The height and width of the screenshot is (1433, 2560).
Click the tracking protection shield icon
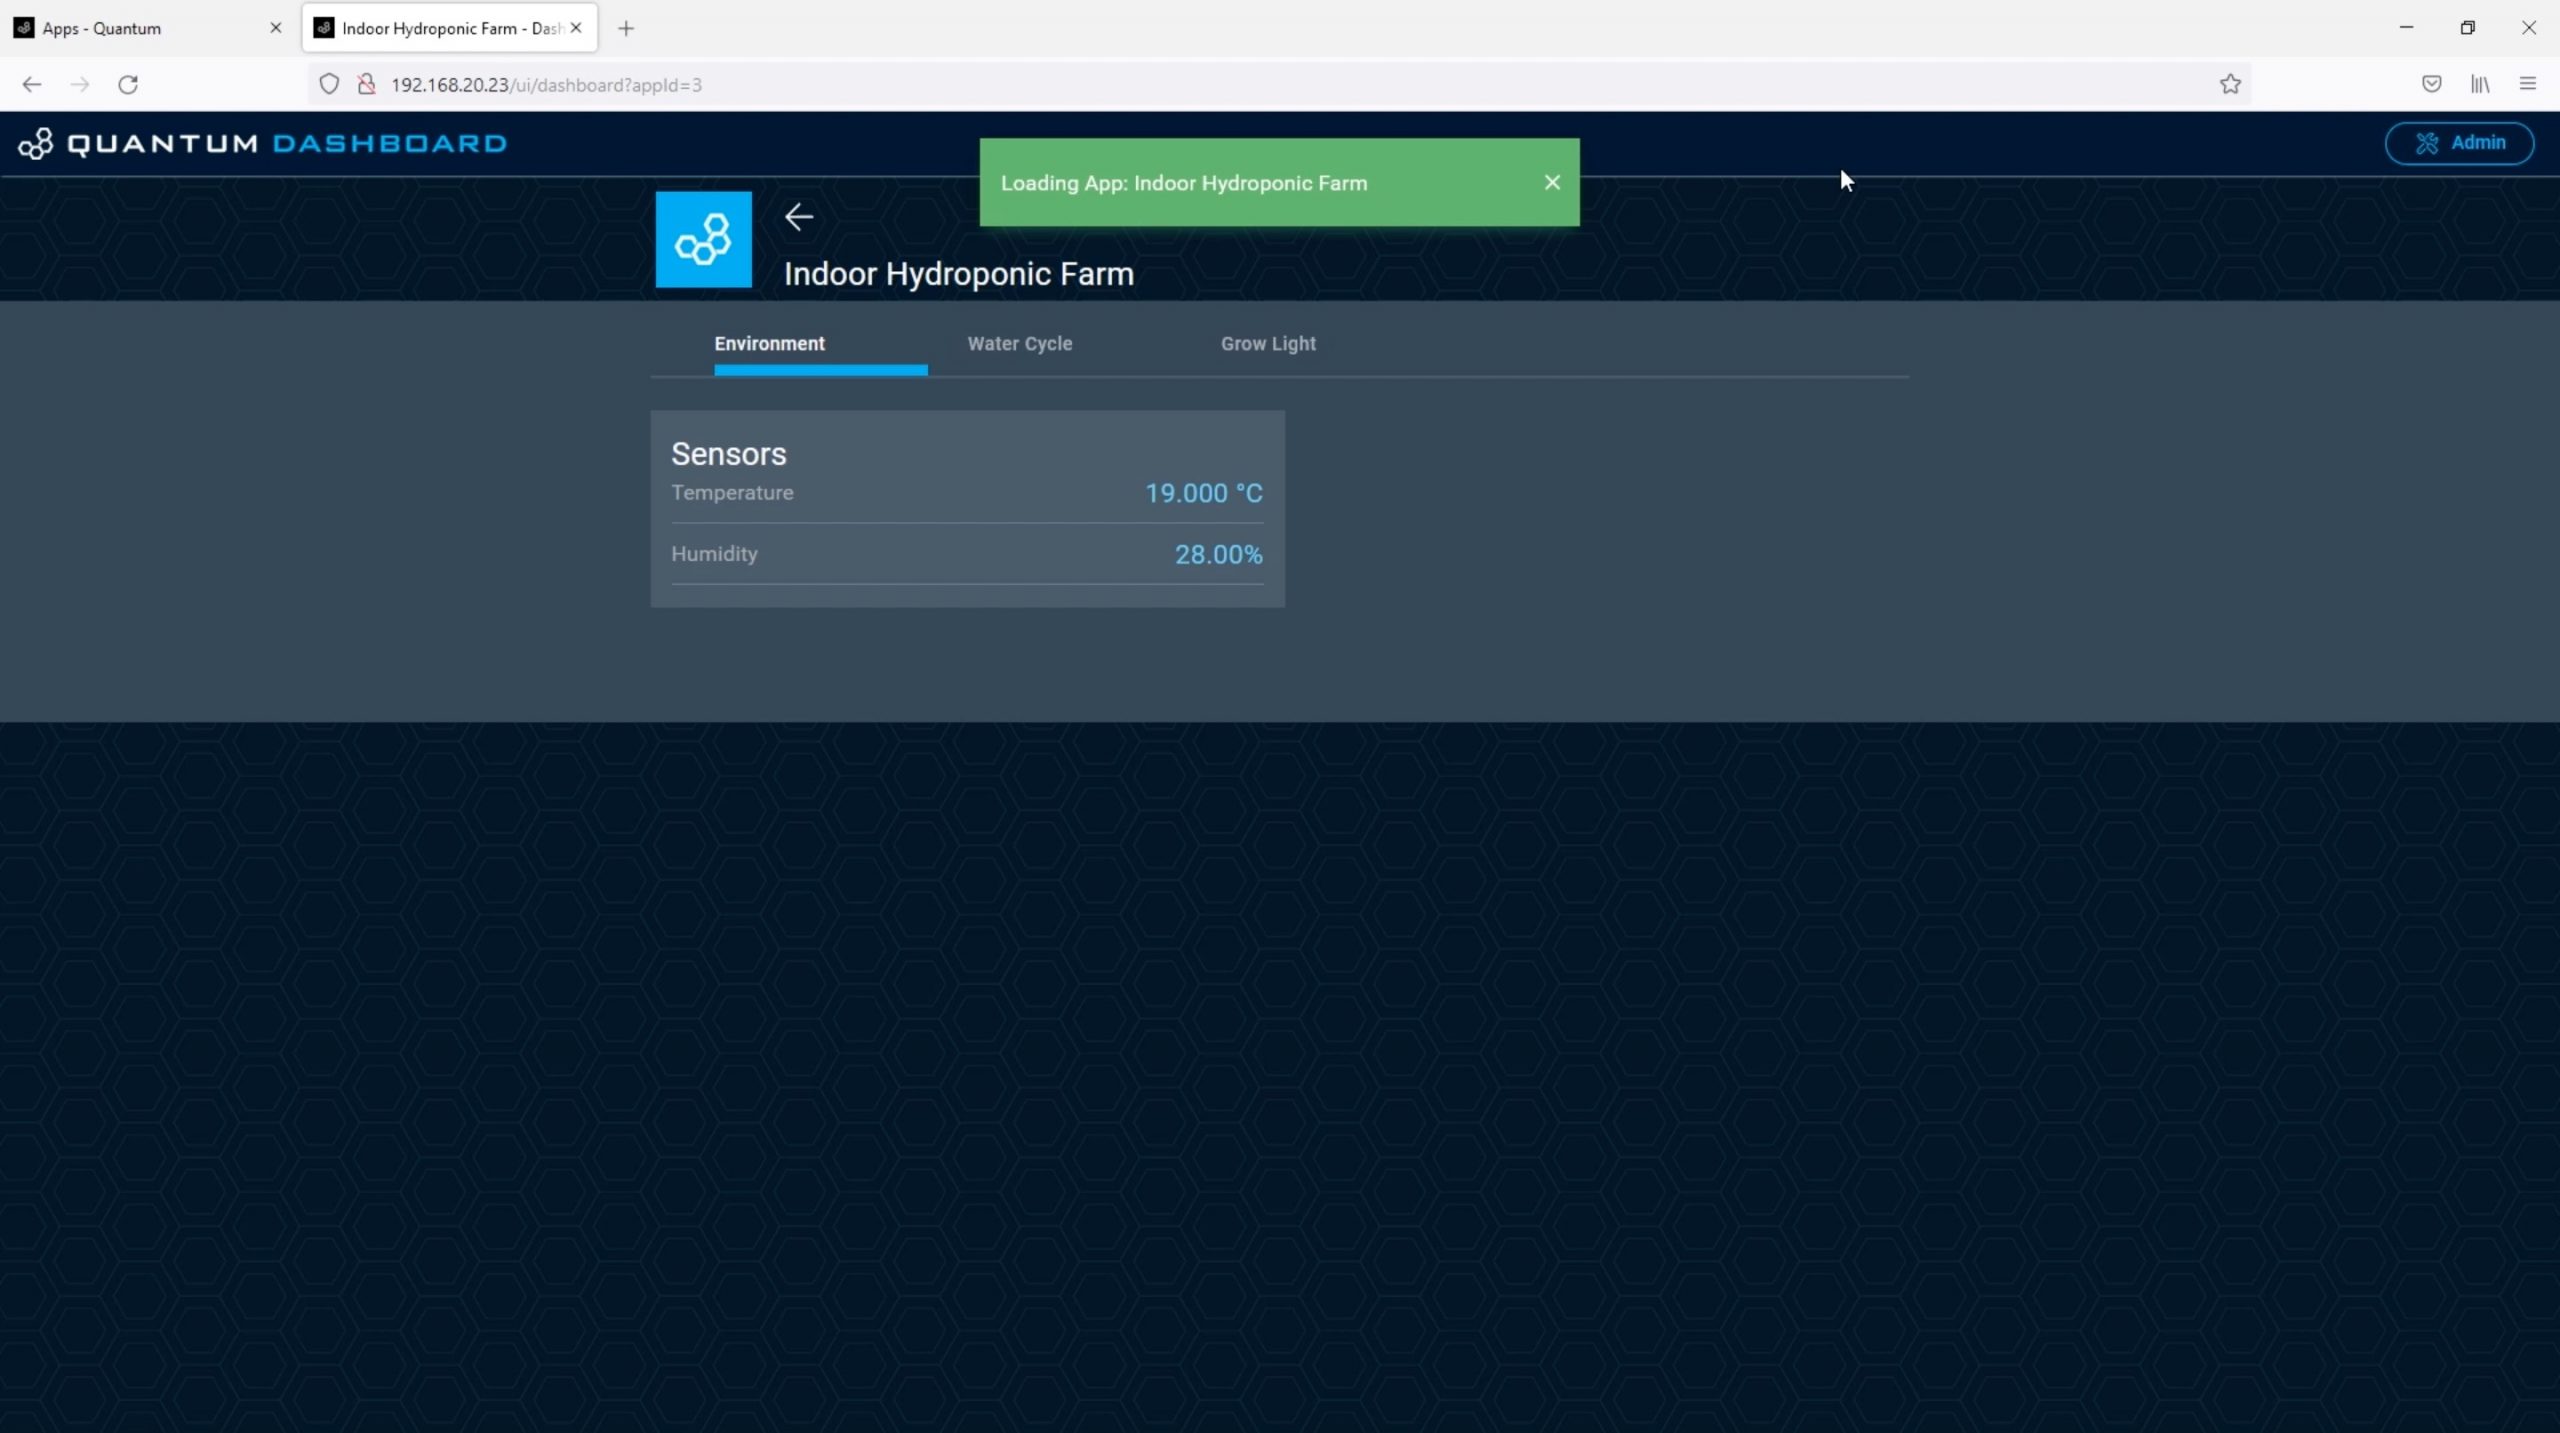tap(329, 85)
